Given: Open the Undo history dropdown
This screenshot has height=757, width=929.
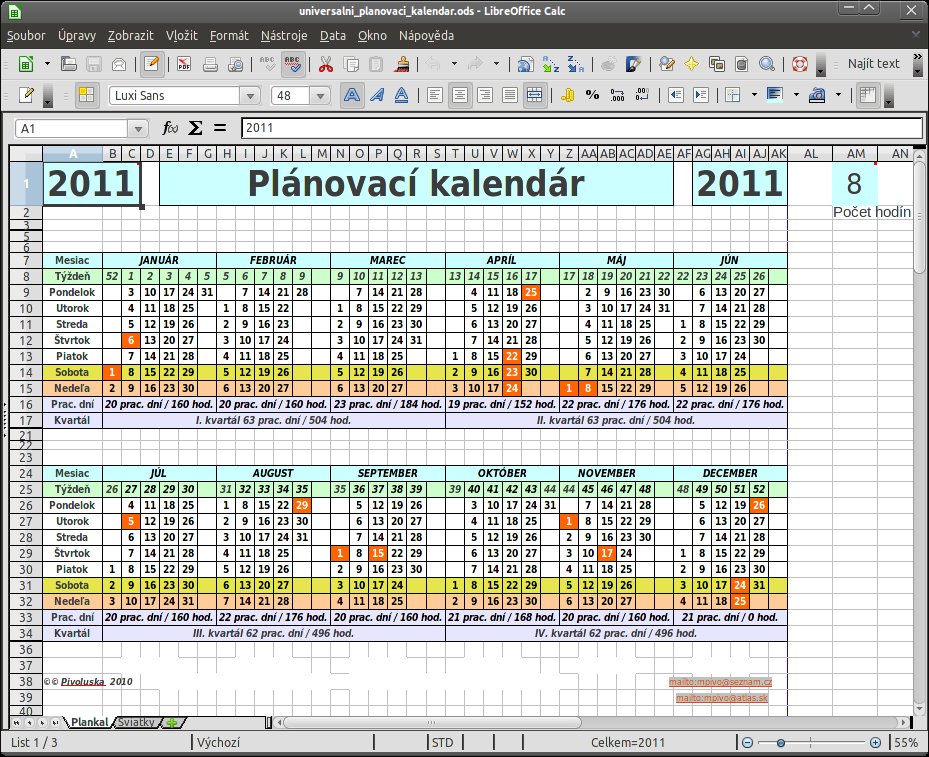Looking at the screenshot, I should pyautogui.click(x=454, y=63).
